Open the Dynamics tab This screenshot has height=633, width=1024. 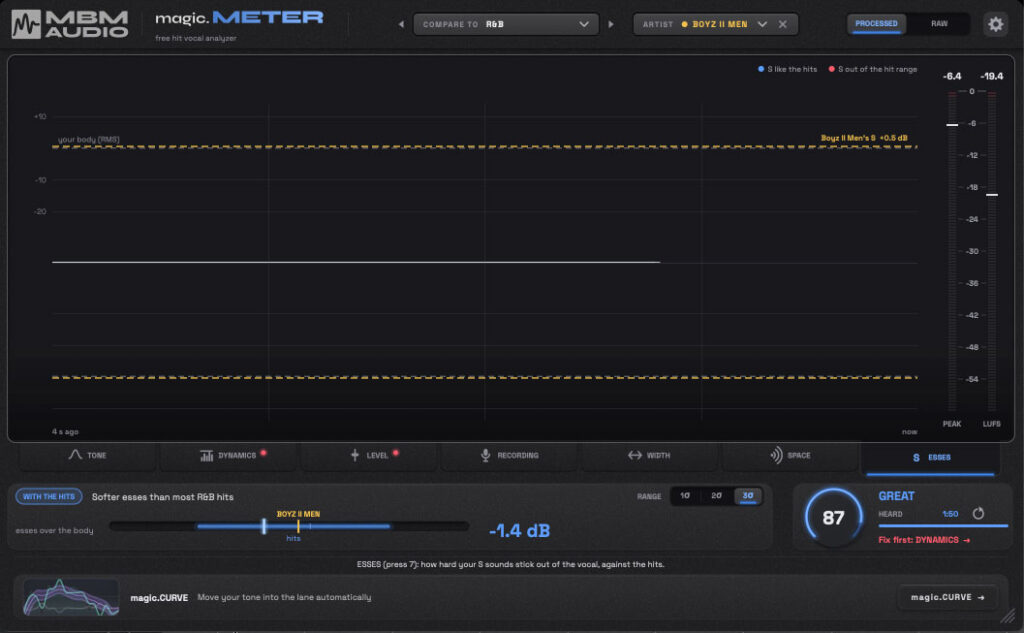[x=229, y=455]
